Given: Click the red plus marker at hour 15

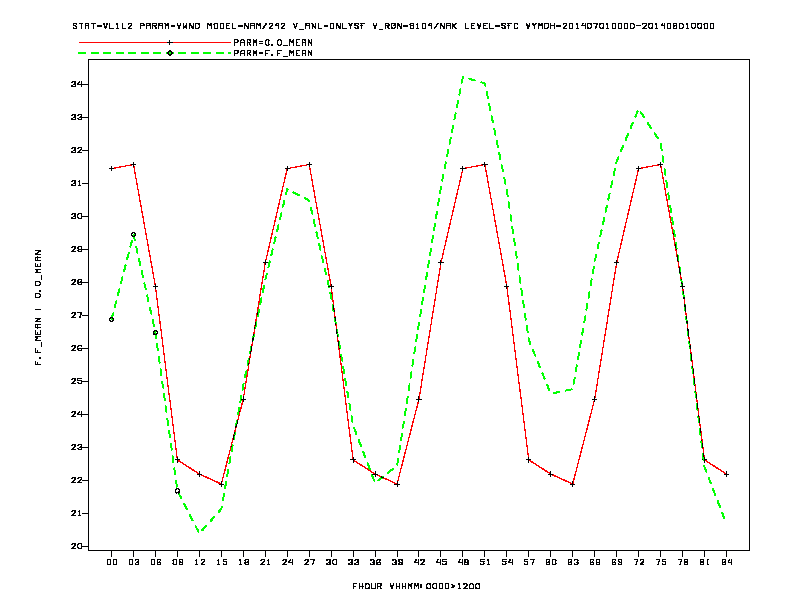Looking at the screenshot, I should pos(221,484).
